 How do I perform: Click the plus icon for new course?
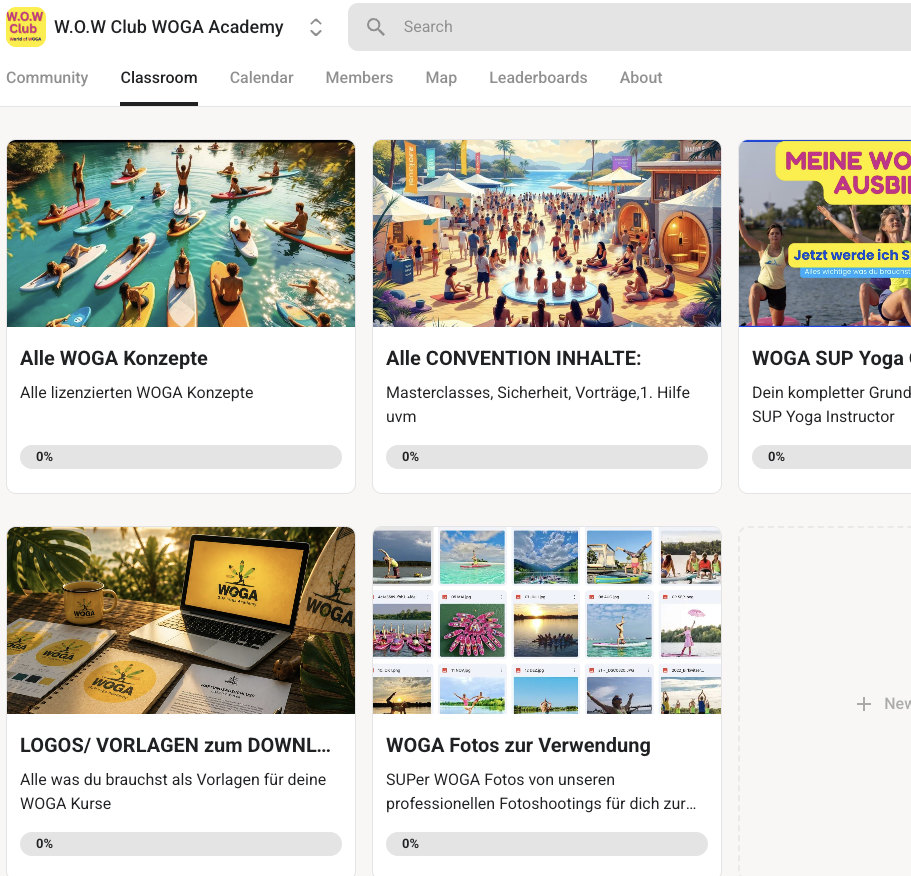(864, 704)
